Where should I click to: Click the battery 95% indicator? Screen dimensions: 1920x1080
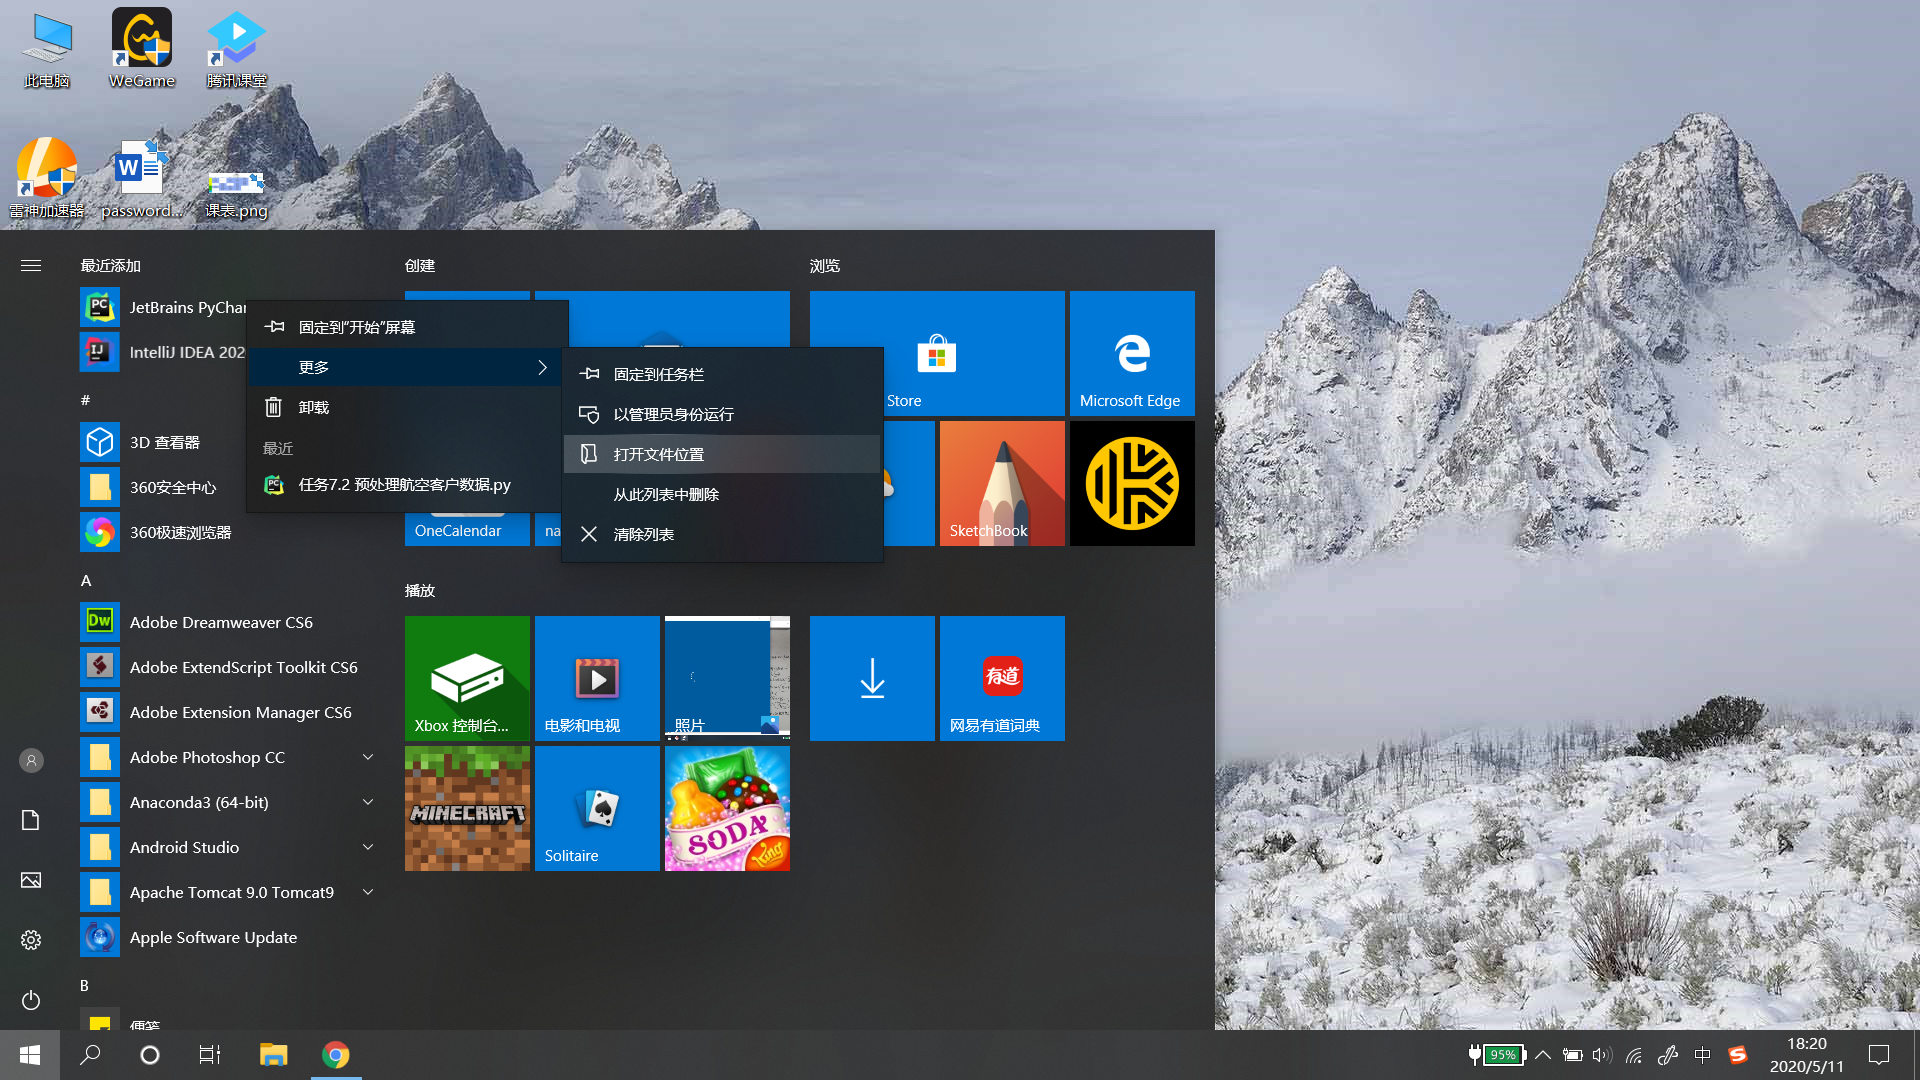1496,1055
